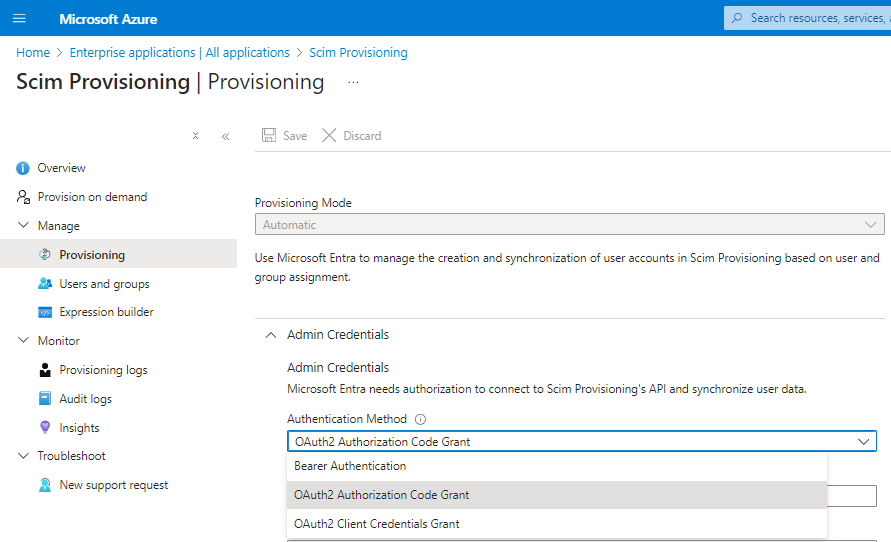Open Scim Provisioning breadcrumb link
The image size is (891, 542).
(x=358, y=53)
